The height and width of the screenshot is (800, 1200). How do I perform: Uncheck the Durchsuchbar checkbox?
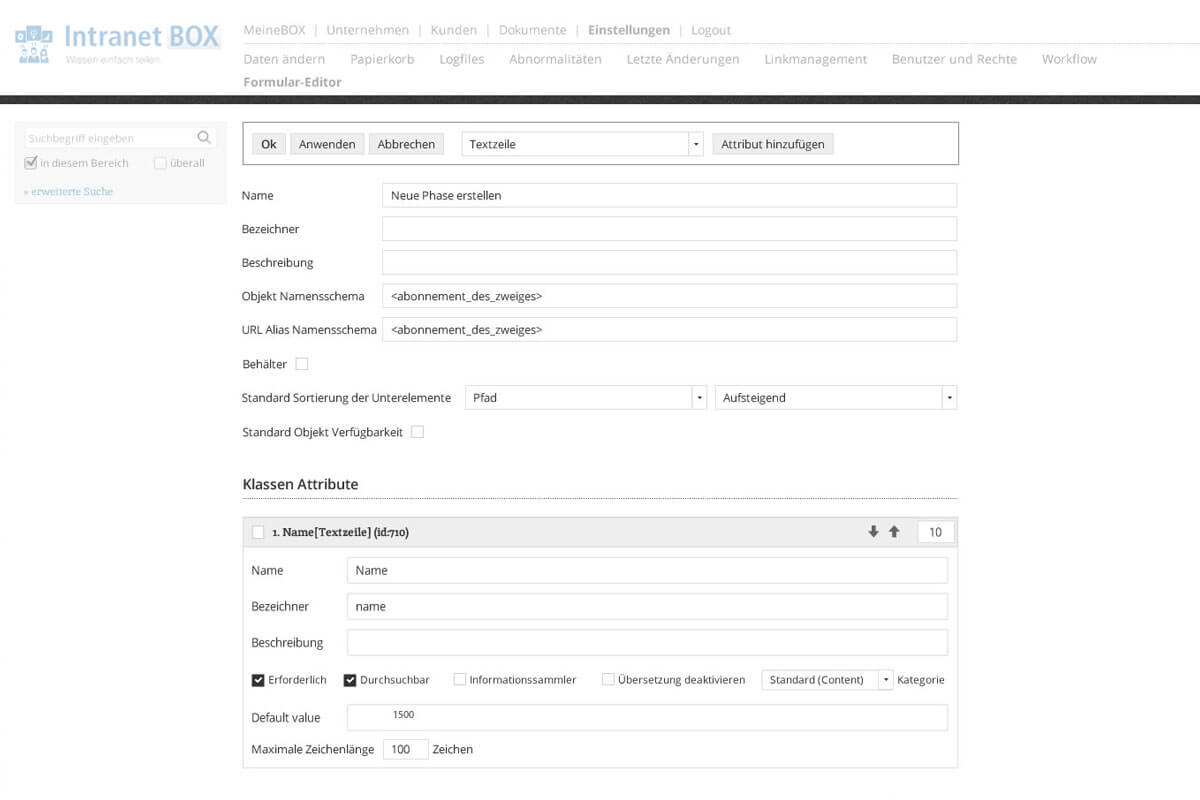click(x=350, y=680)
